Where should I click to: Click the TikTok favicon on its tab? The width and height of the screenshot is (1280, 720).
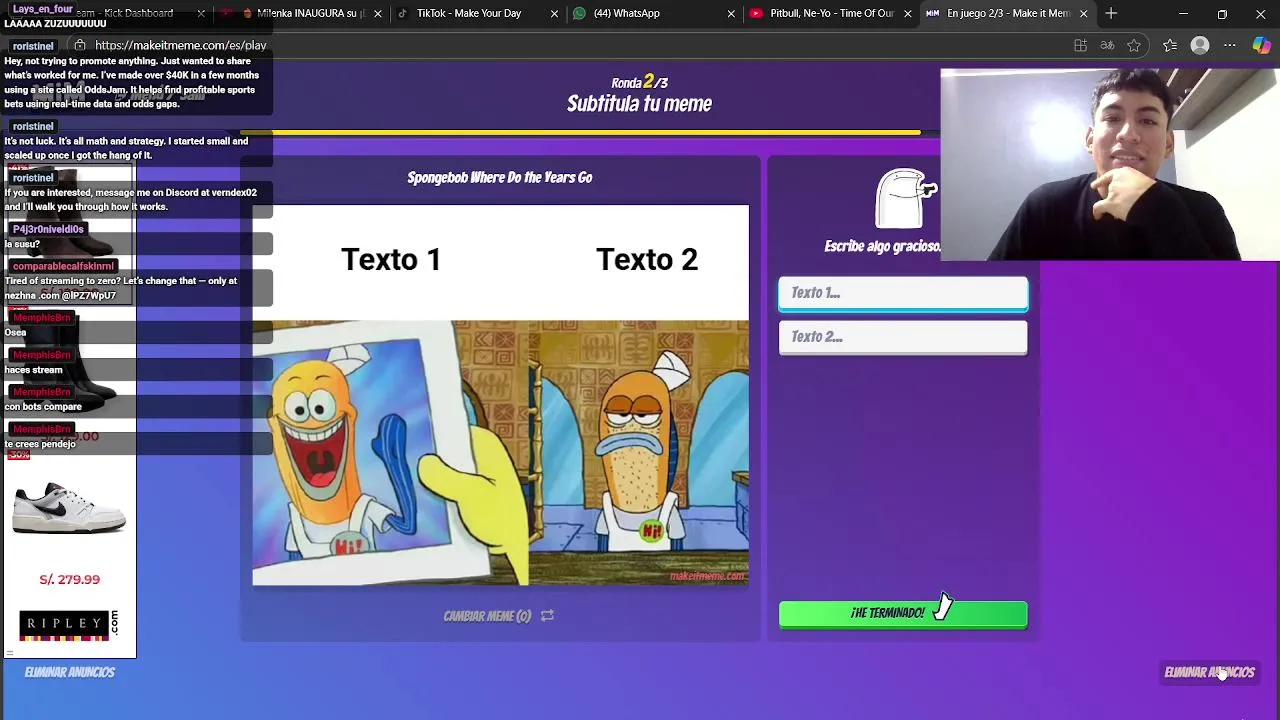click(402, 13)
